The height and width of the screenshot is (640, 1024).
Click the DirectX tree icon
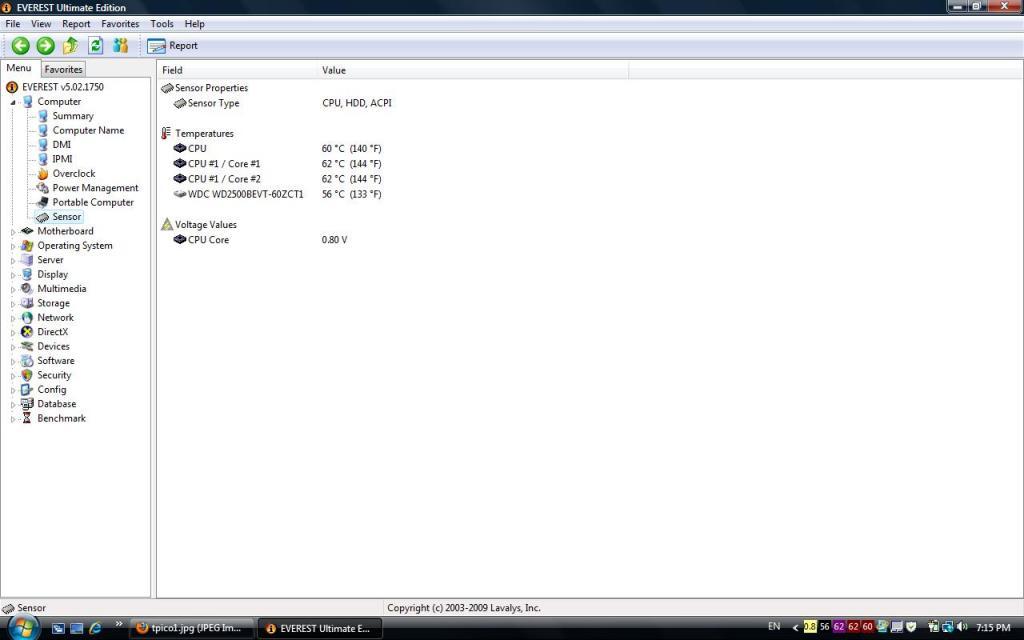pyautogui.click(x=27, y=332)
